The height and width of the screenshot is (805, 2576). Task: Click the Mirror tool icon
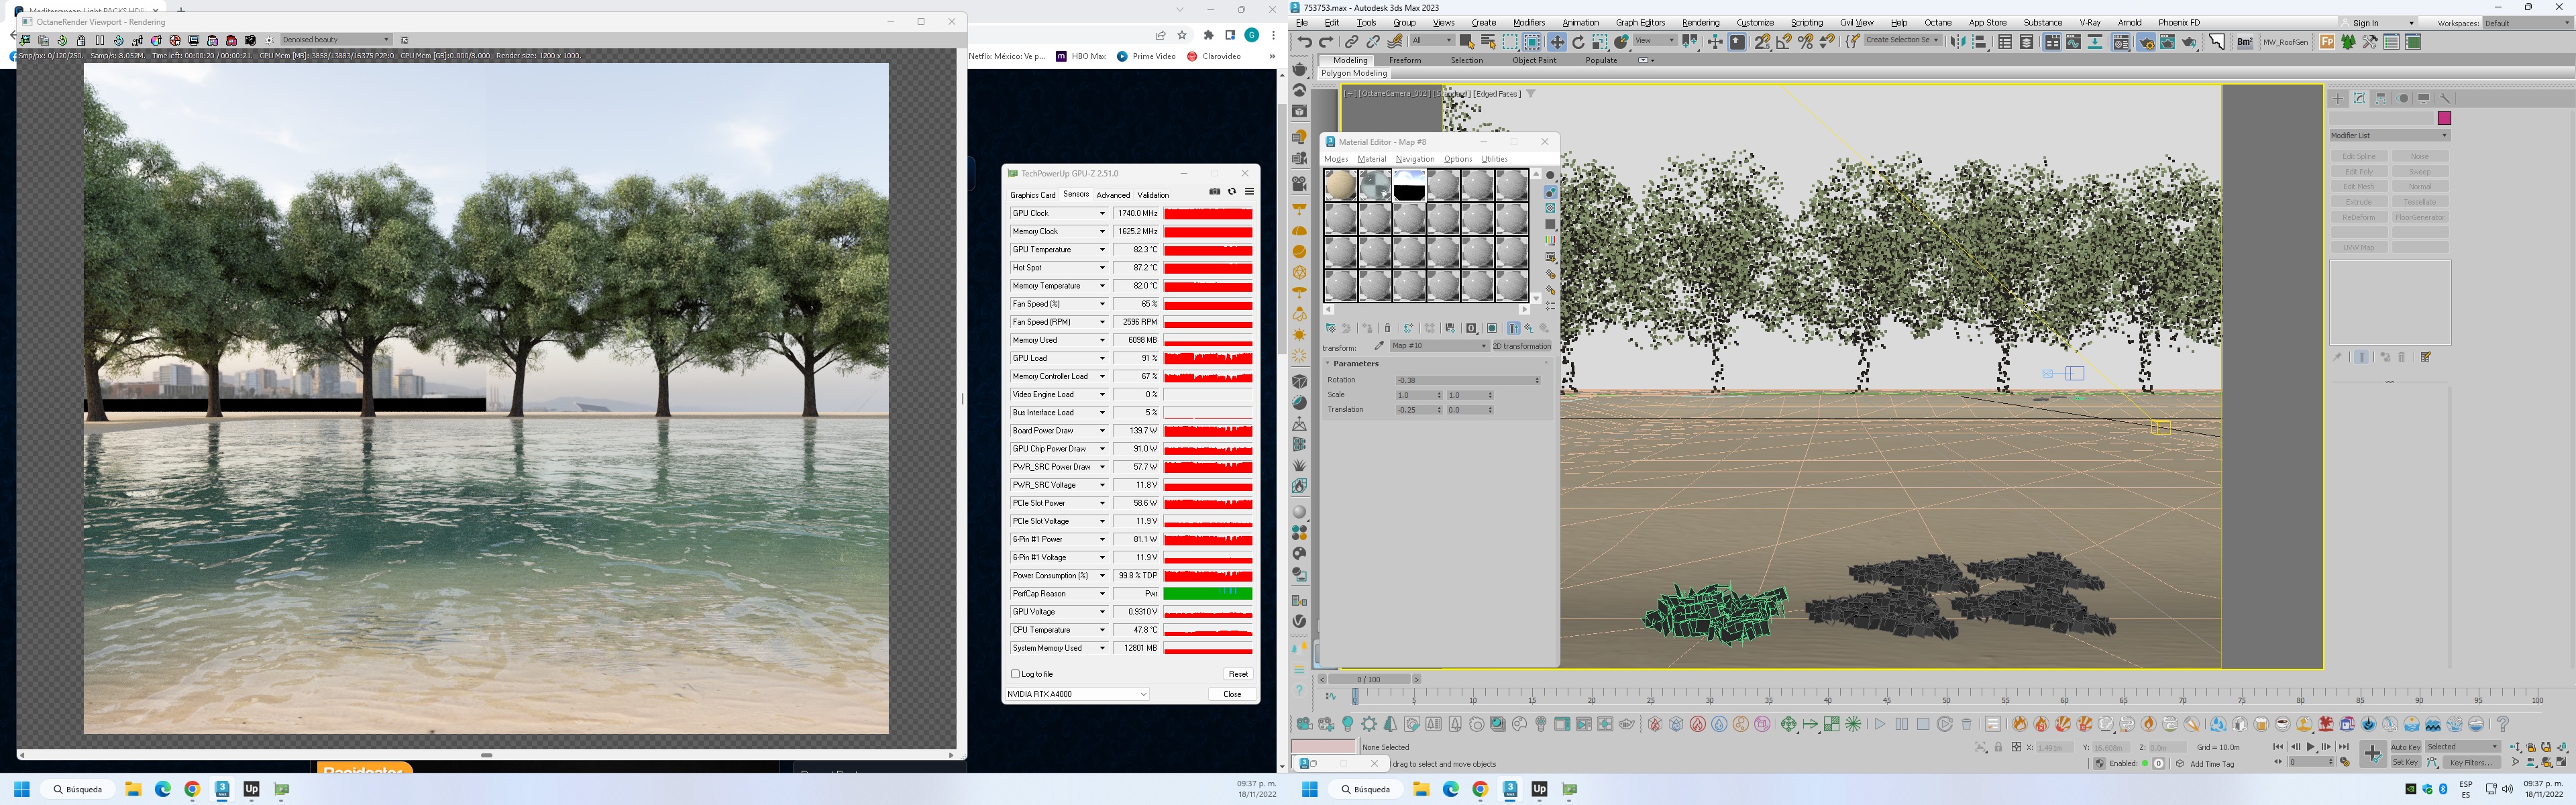[1958, 42]
